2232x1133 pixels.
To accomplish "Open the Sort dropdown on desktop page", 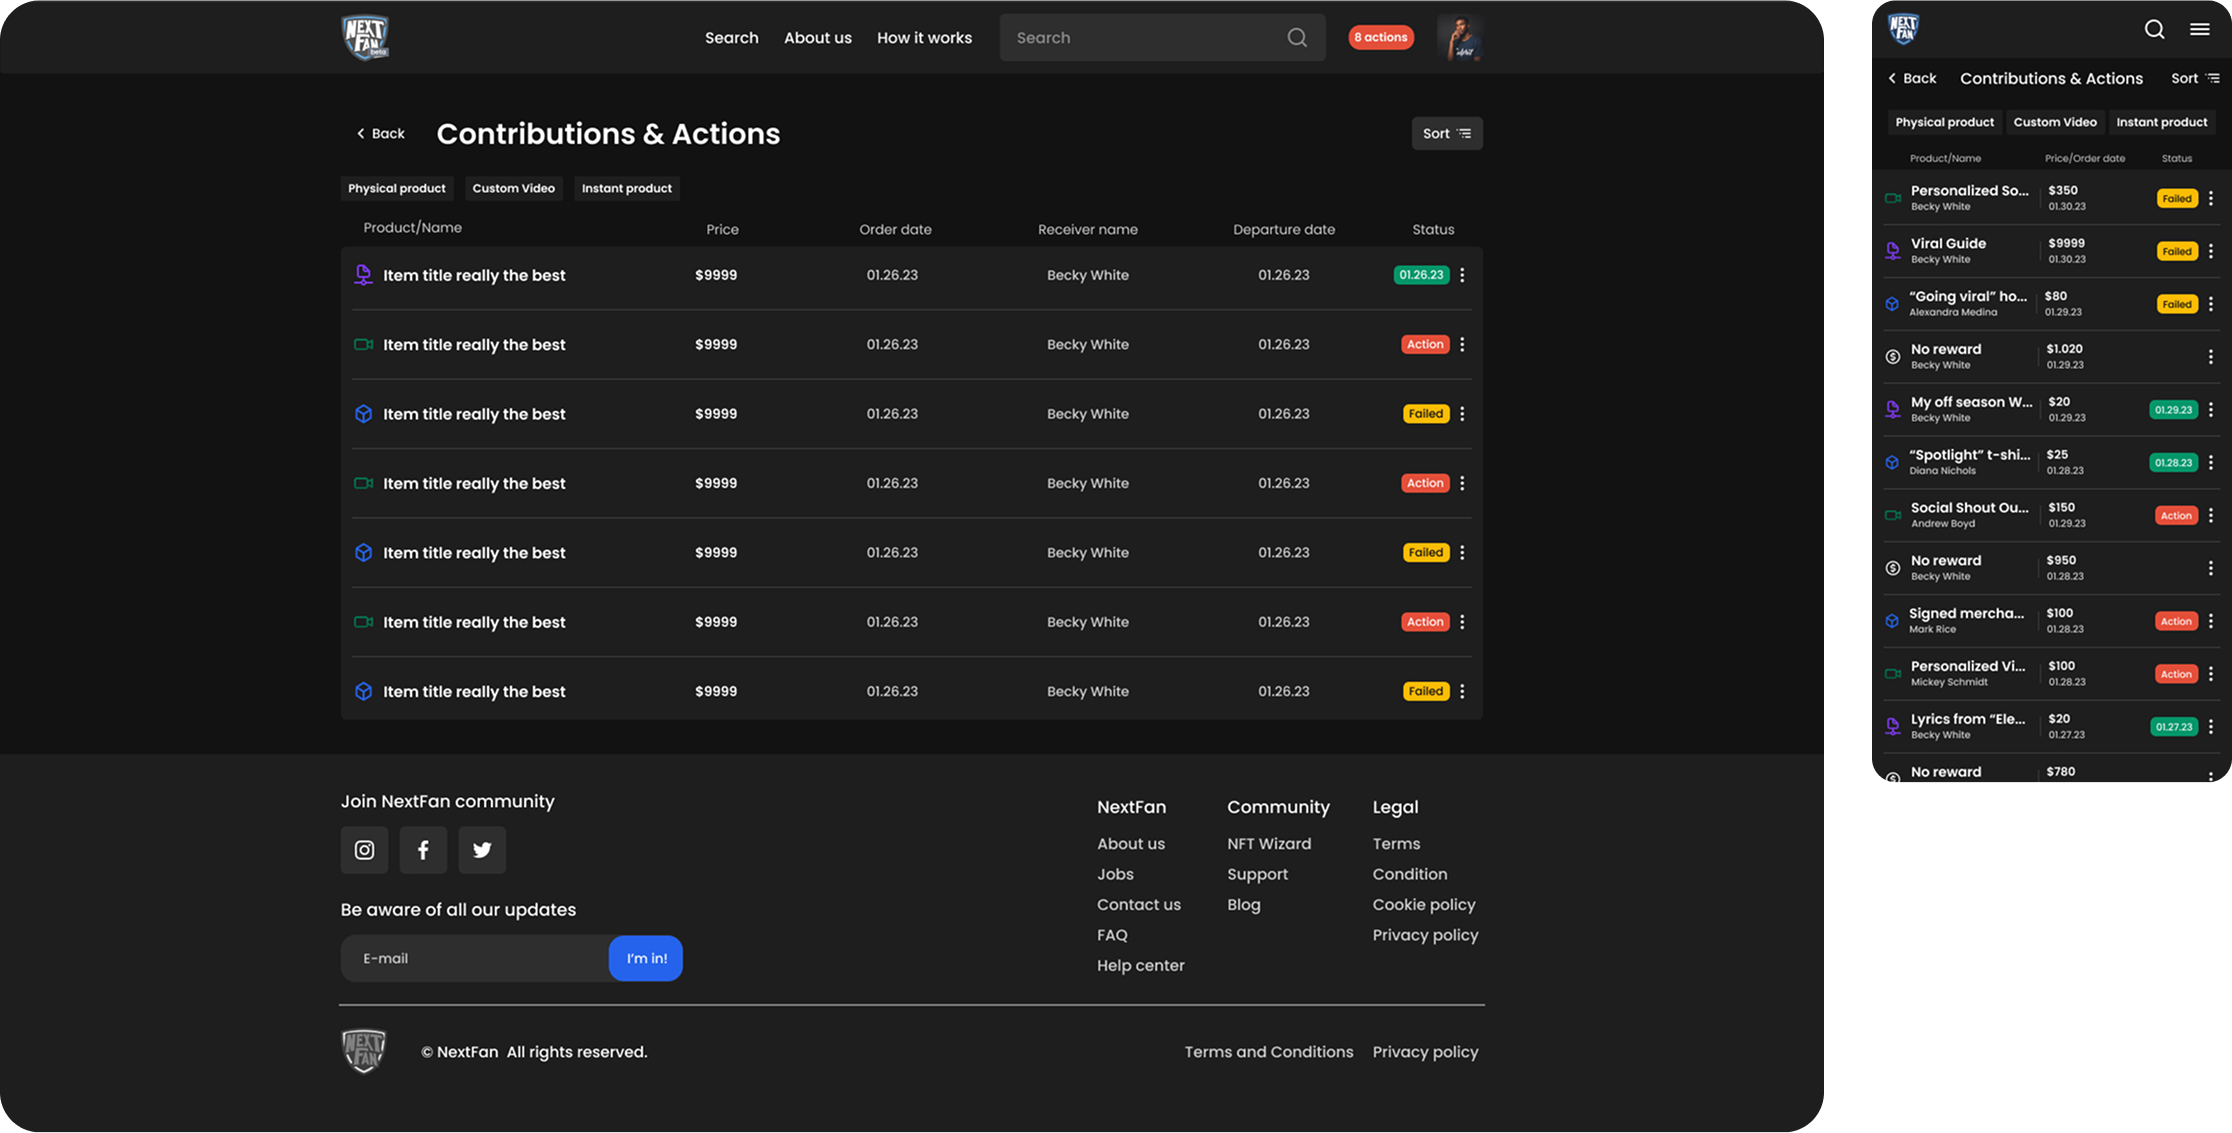I will click(x=1447, y=133).
